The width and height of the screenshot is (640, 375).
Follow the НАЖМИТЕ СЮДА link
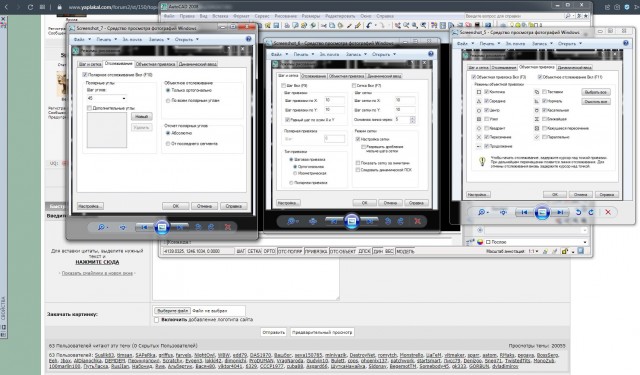[97, 262]
